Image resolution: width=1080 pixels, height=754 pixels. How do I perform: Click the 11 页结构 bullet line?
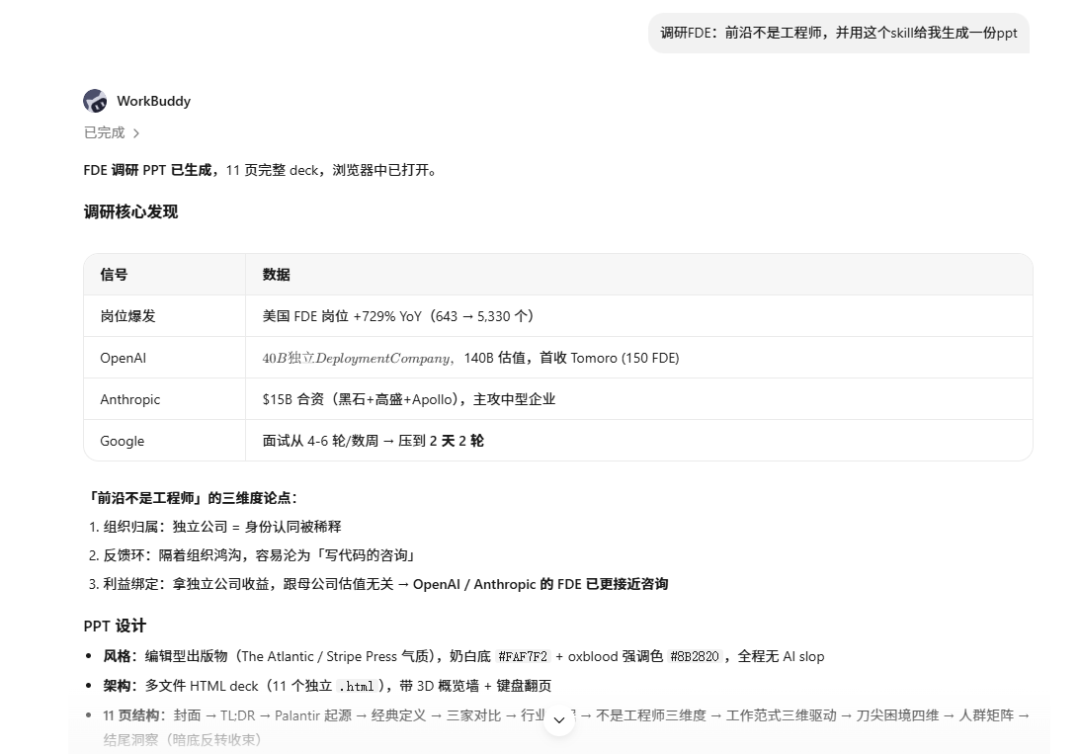566,727
